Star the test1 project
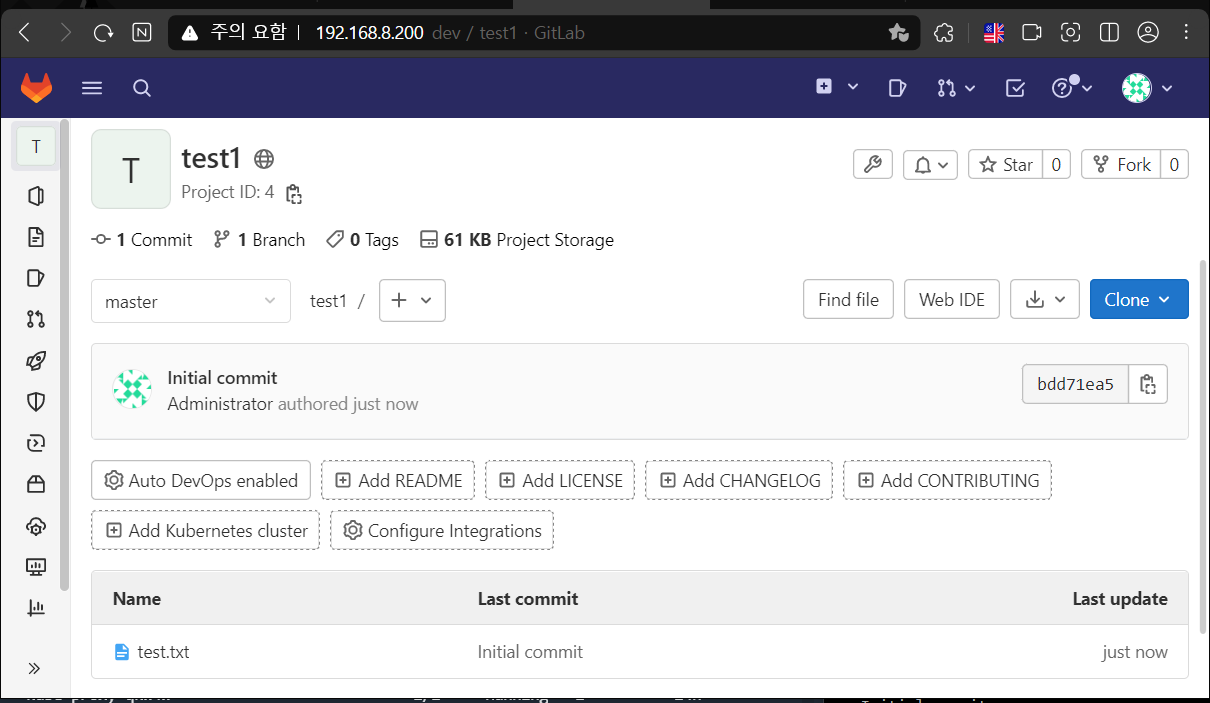Viewport: 1210px width, 703px height. [1006, 164]
